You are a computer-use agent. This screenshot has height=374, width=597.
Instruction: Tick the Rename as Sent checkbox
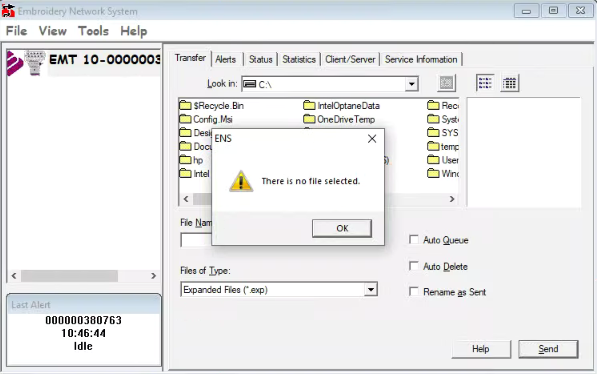pyautogui.click(x=413, y=292)
